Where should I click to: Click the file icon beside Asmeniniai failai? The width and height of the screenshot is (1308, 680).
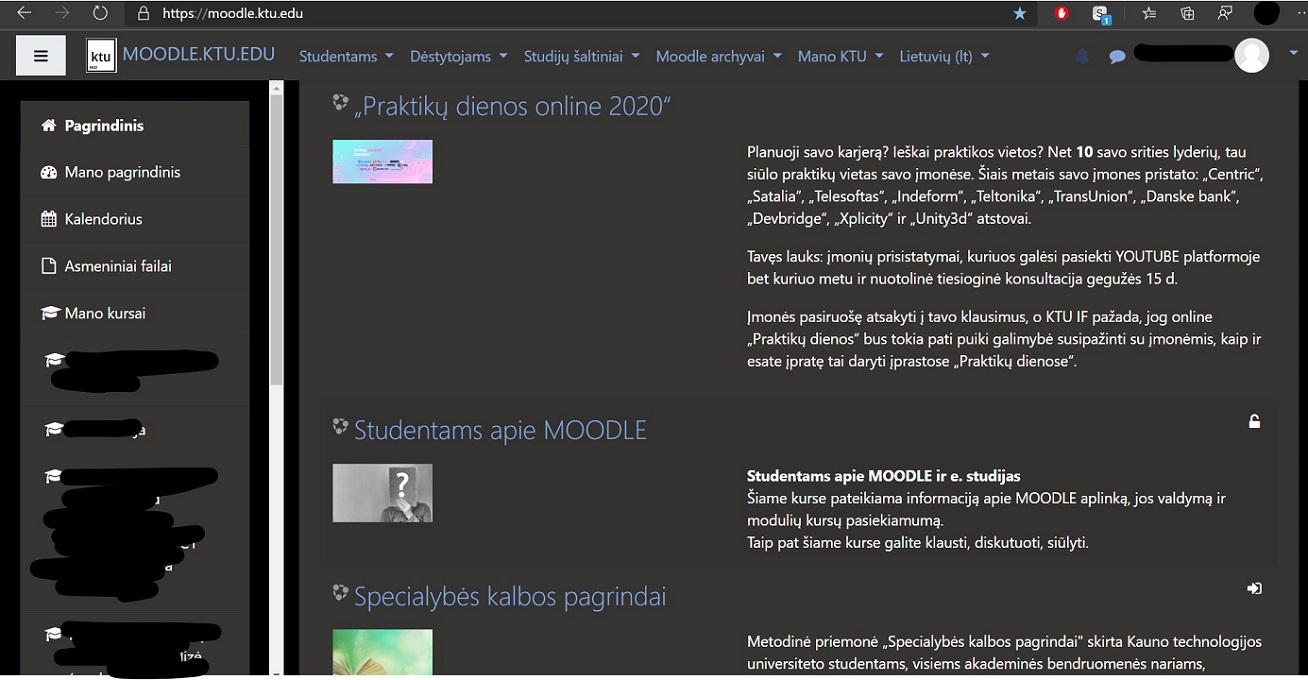(48, 266)
